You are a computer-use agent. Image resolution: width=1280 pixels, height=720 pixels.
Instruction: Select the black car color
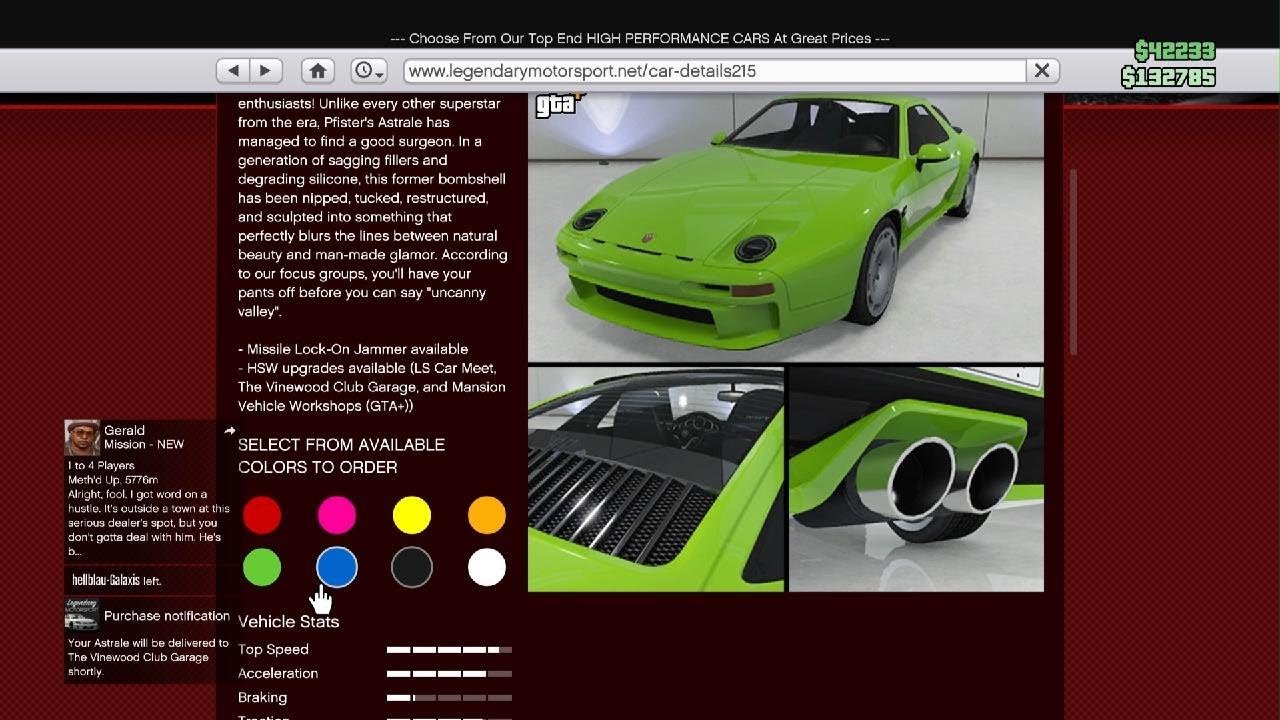pyautogui.click(x=412, y=567)
